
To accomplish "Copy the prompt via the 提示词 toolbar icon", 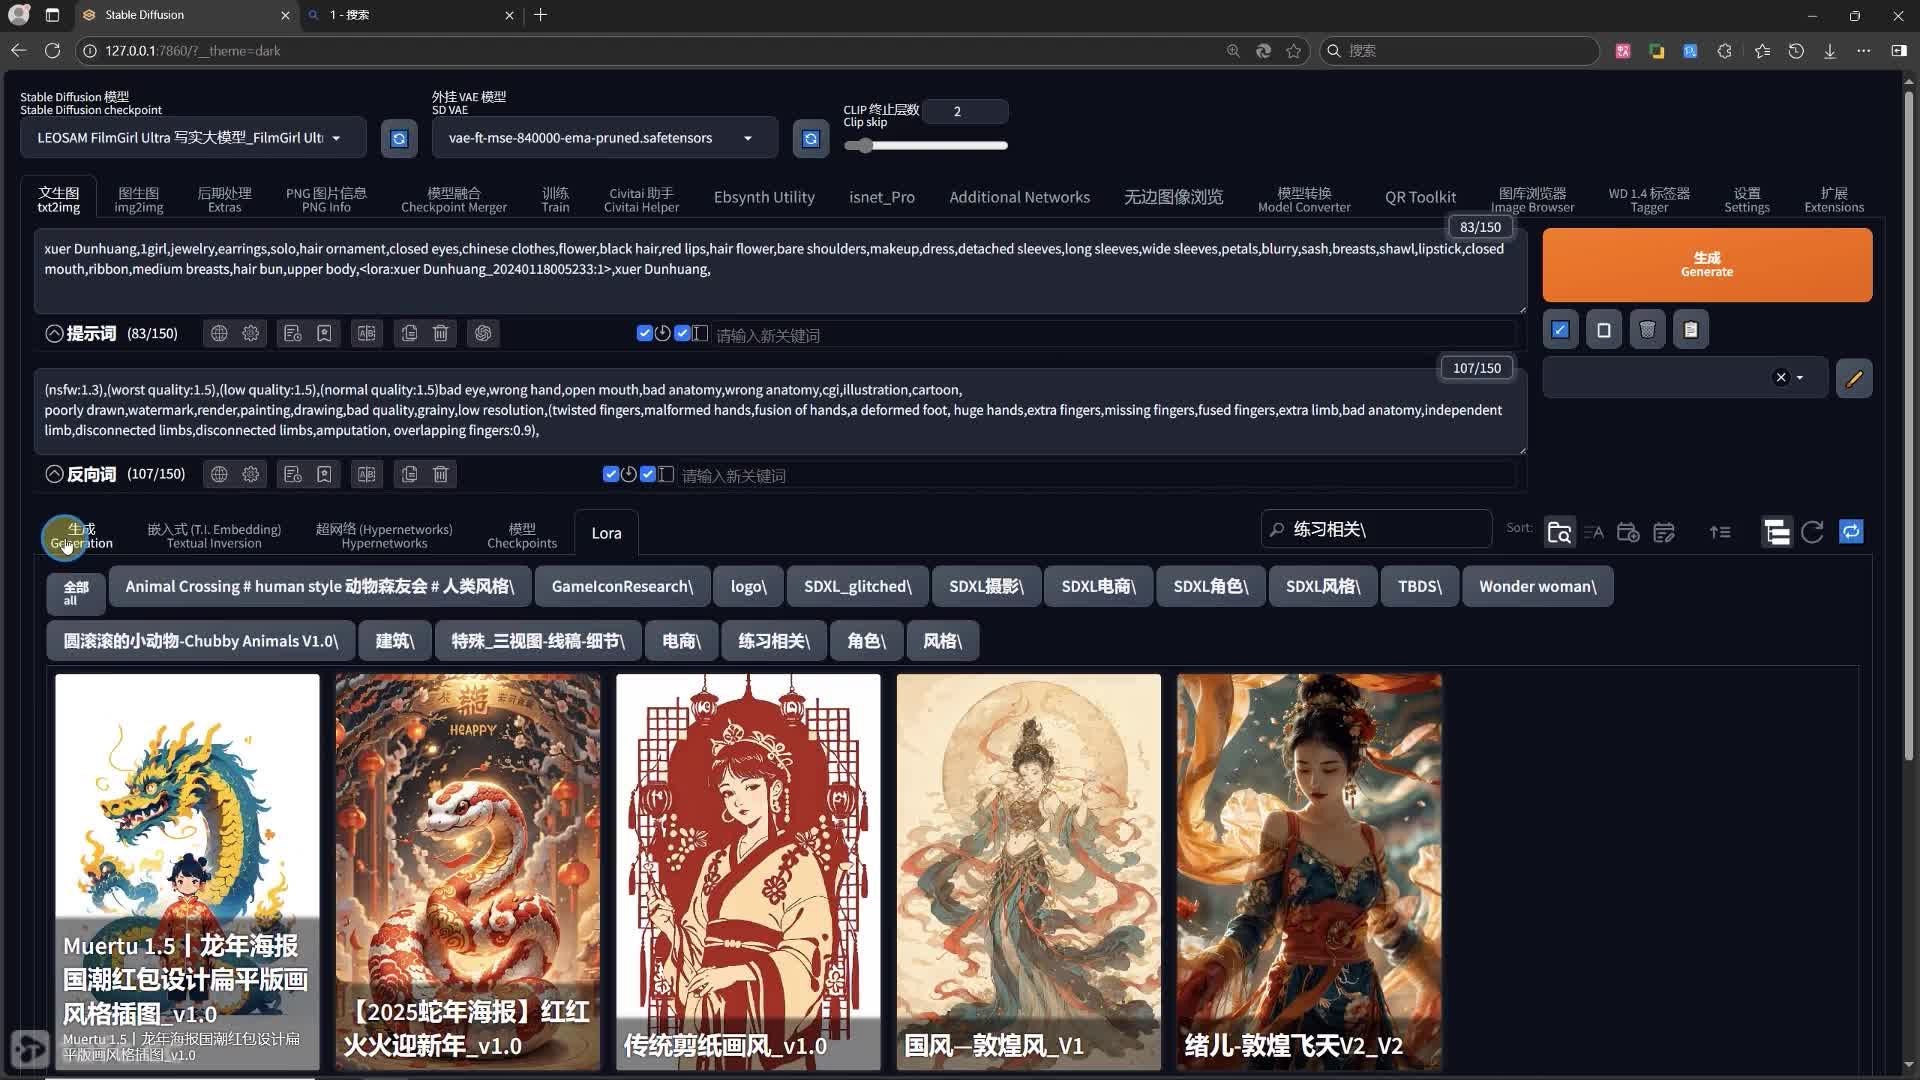I will [x=409, y=333].
